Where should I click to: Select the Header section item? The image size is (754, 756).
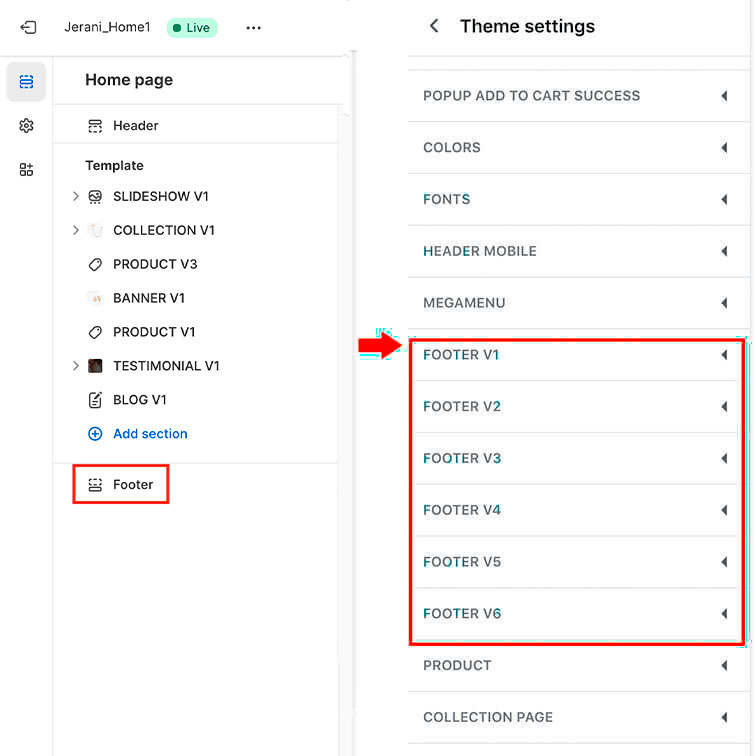point(195,126)
